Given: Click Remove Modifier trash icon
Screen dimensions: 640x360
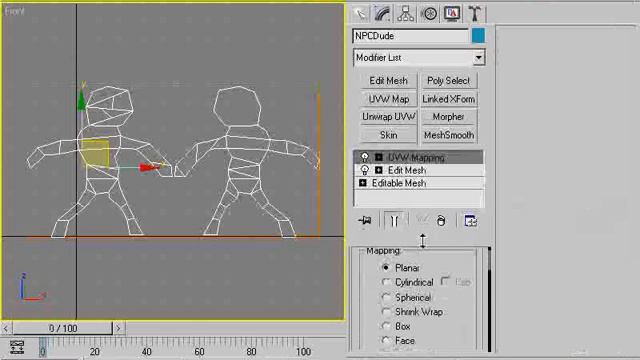Looking at the screenshot, I should pyautogui.click(x=441, y=221).
